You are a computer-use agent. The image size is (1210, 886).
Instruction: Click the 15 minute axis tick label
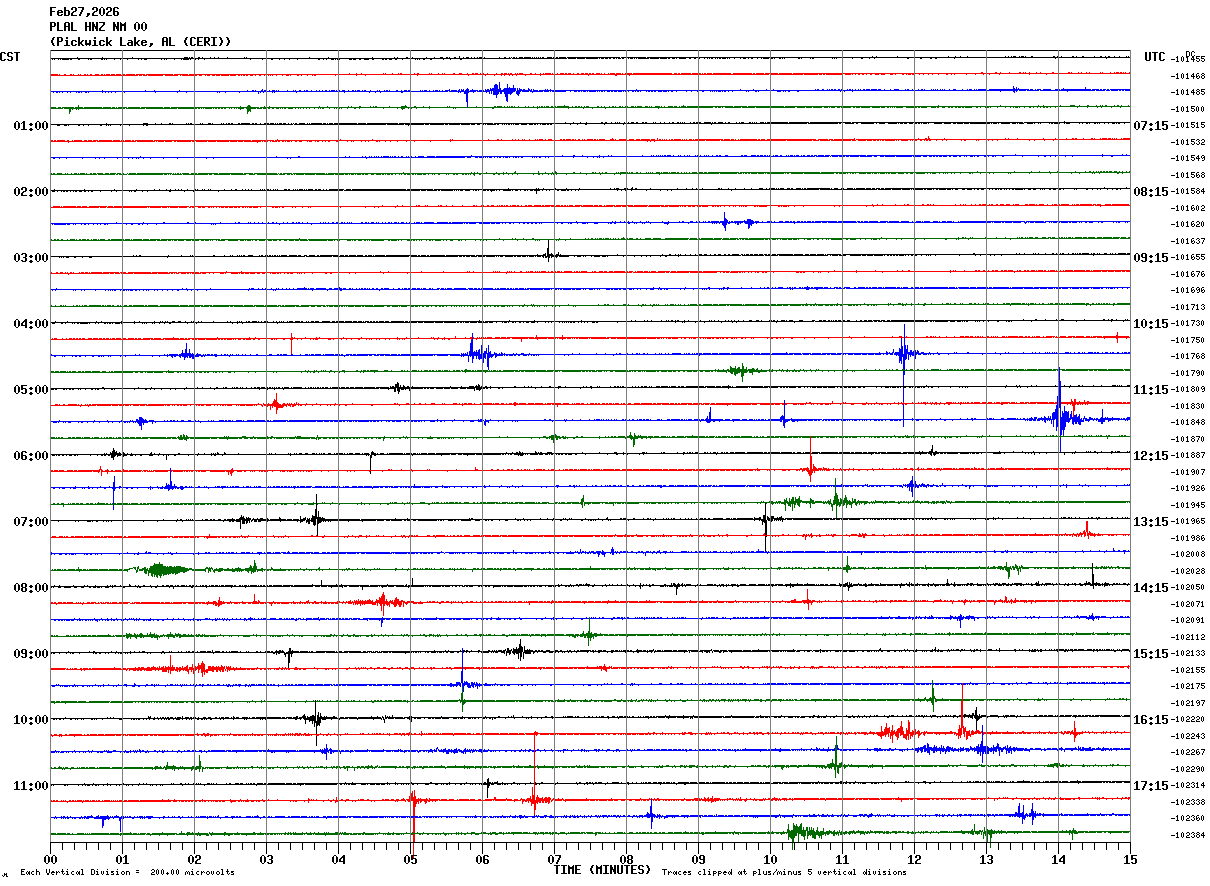tap(1130, 859)
